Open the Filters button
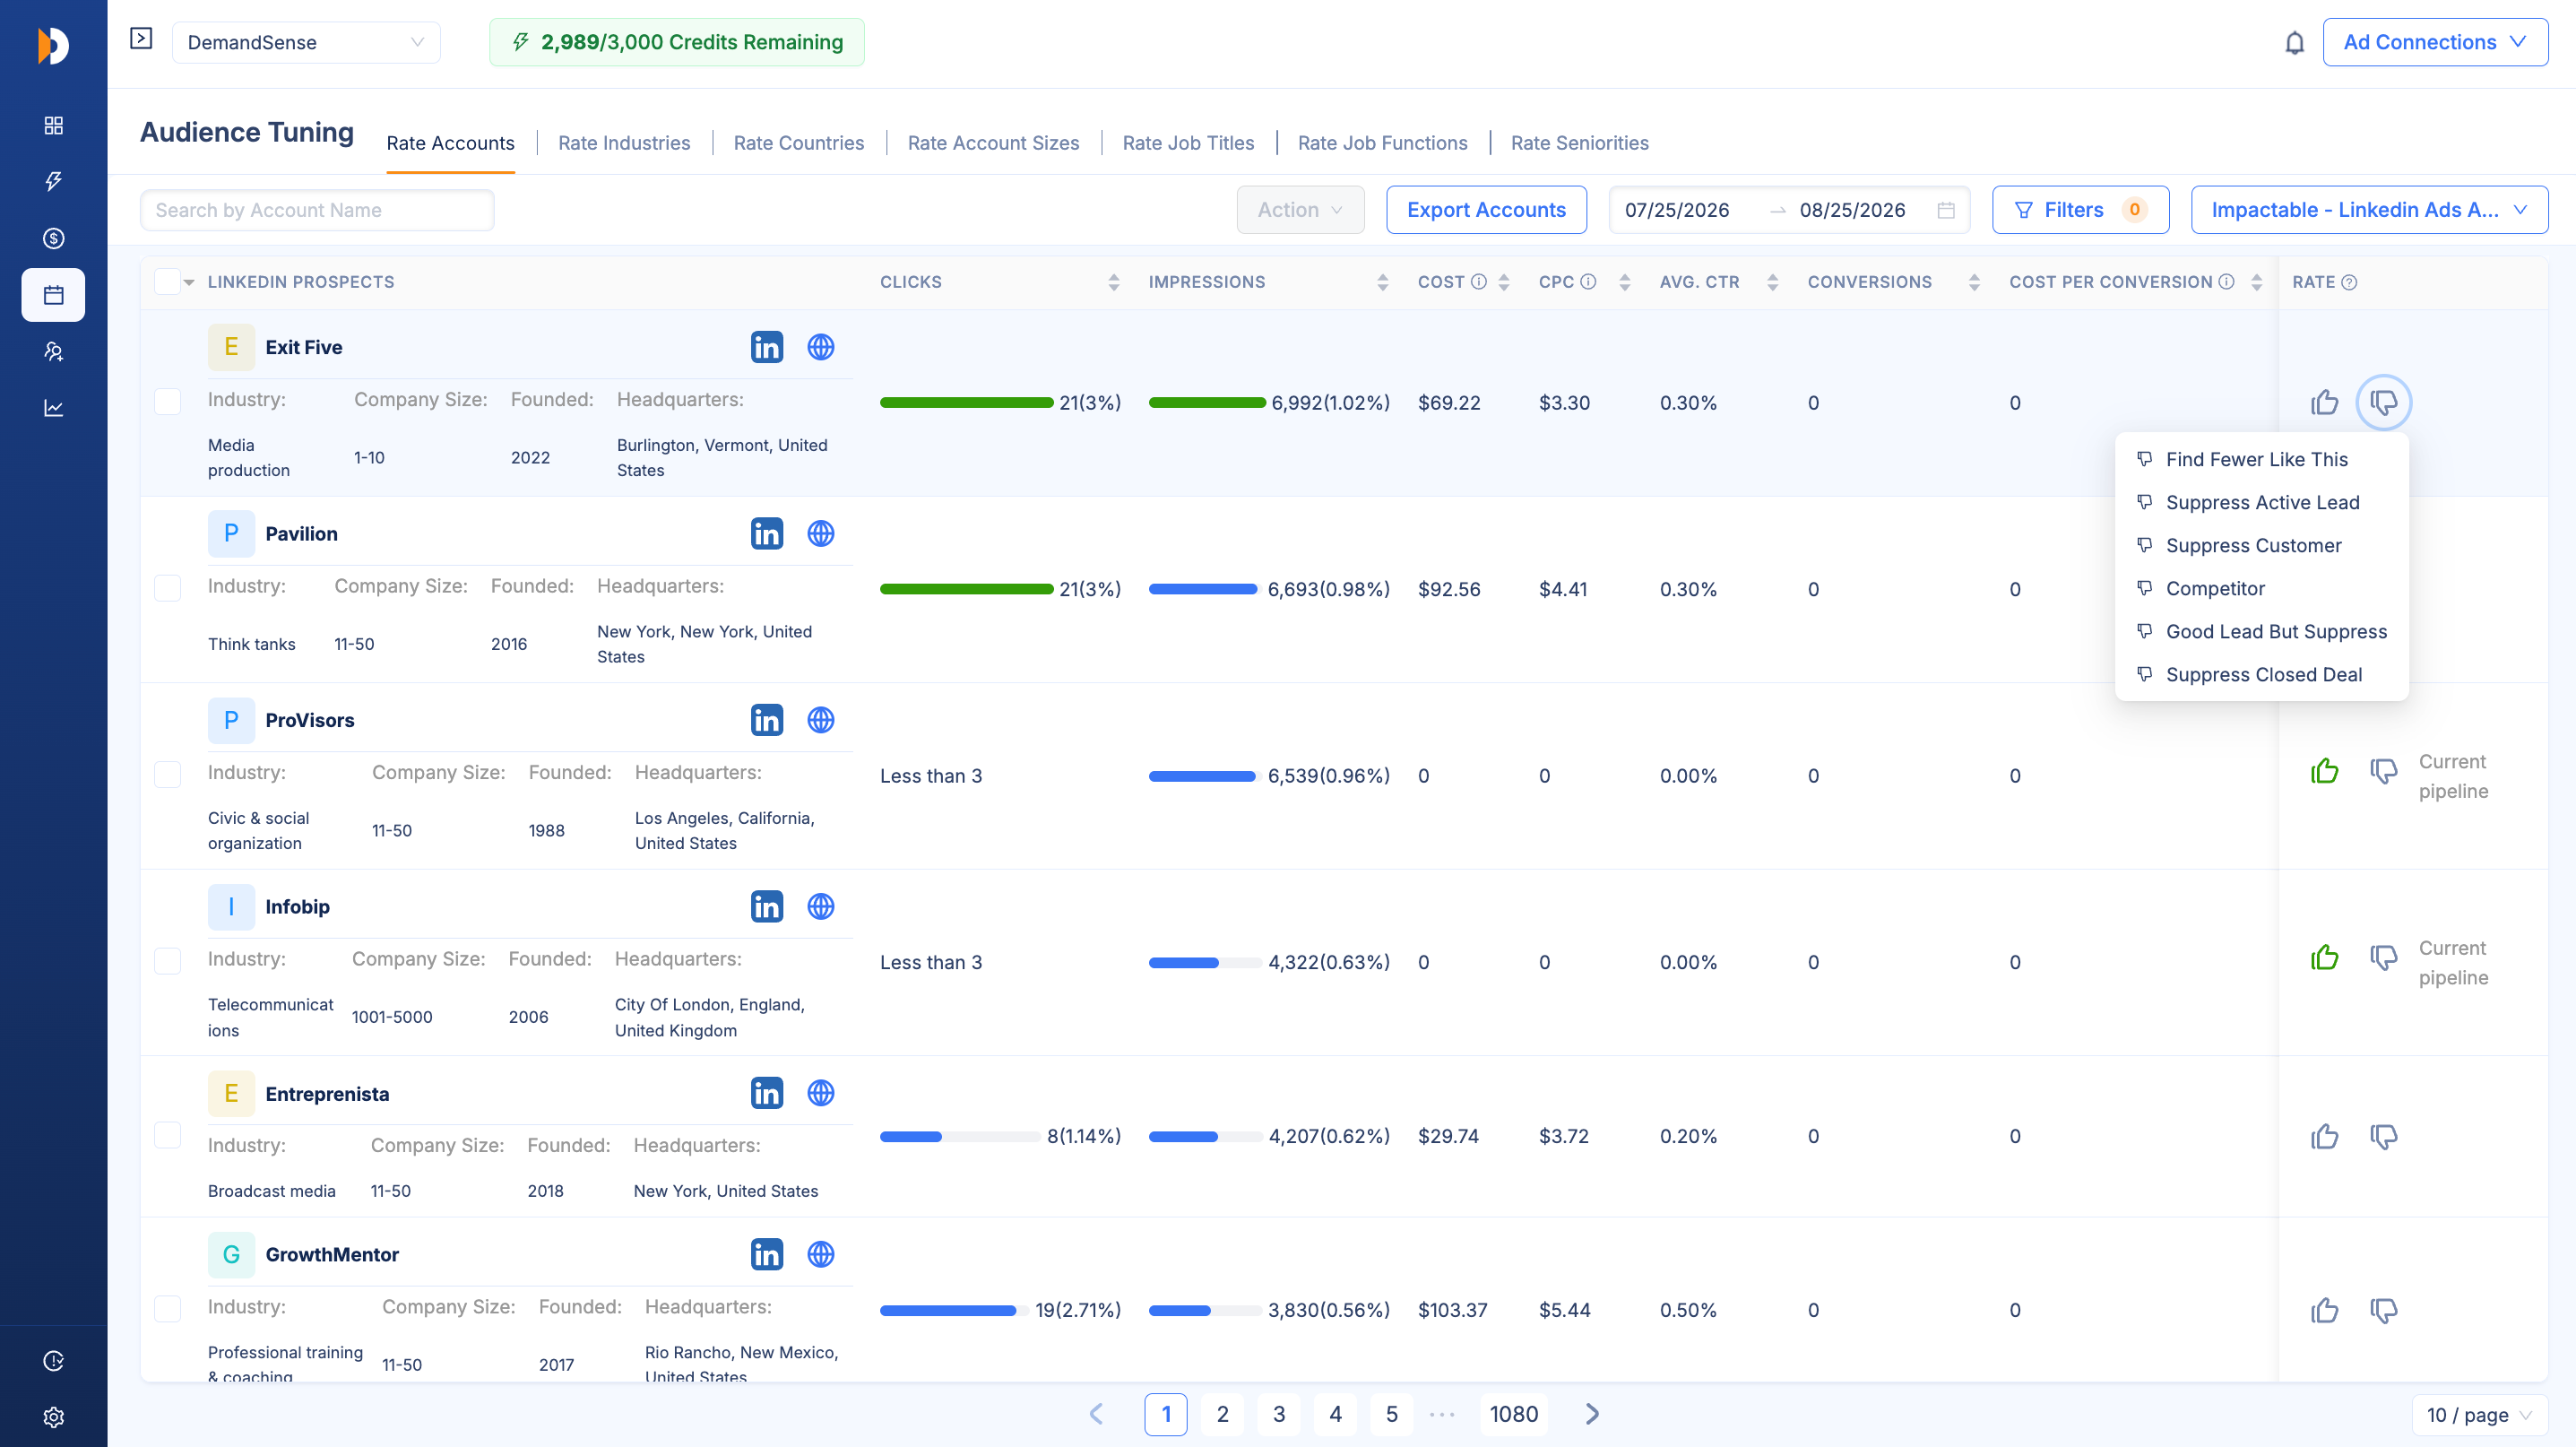 pyautogui.click(x=2080, y=210)
